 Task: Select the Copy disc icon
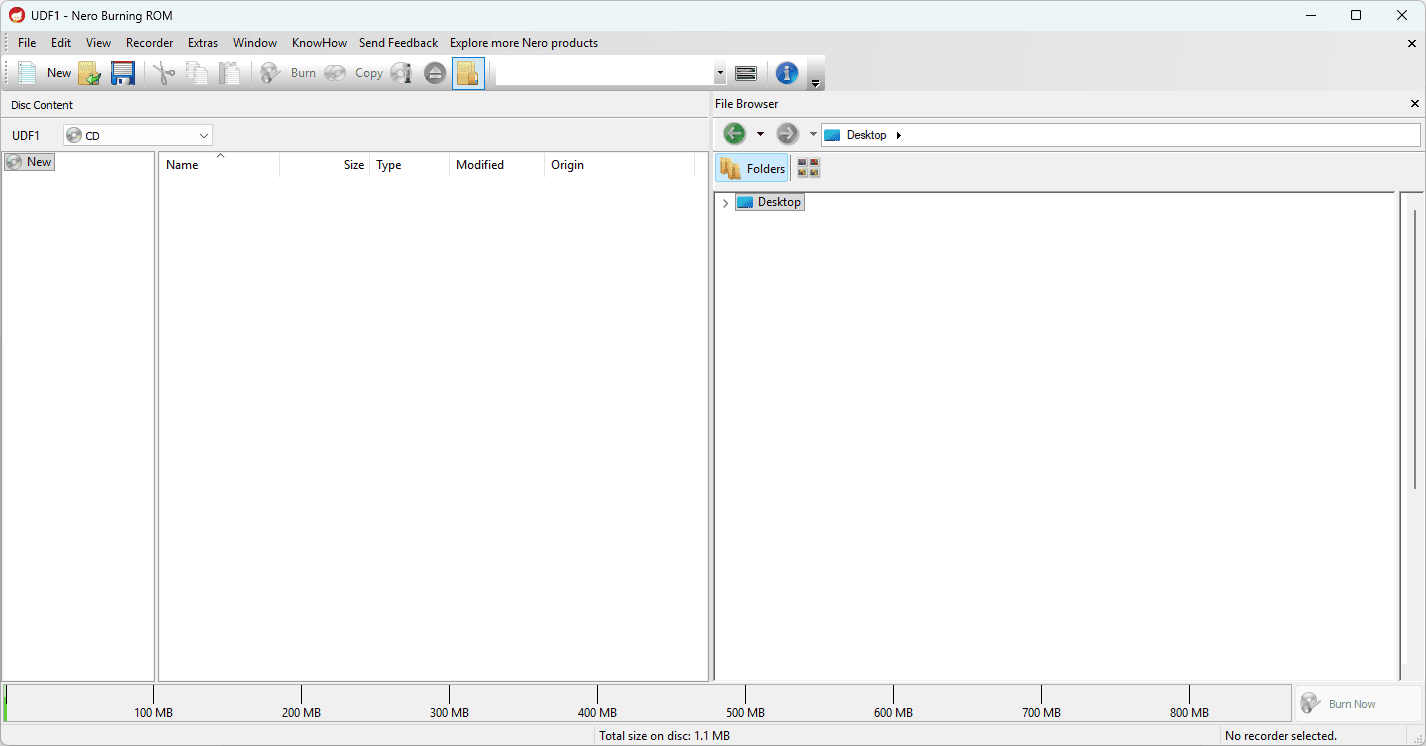[335, 72]
